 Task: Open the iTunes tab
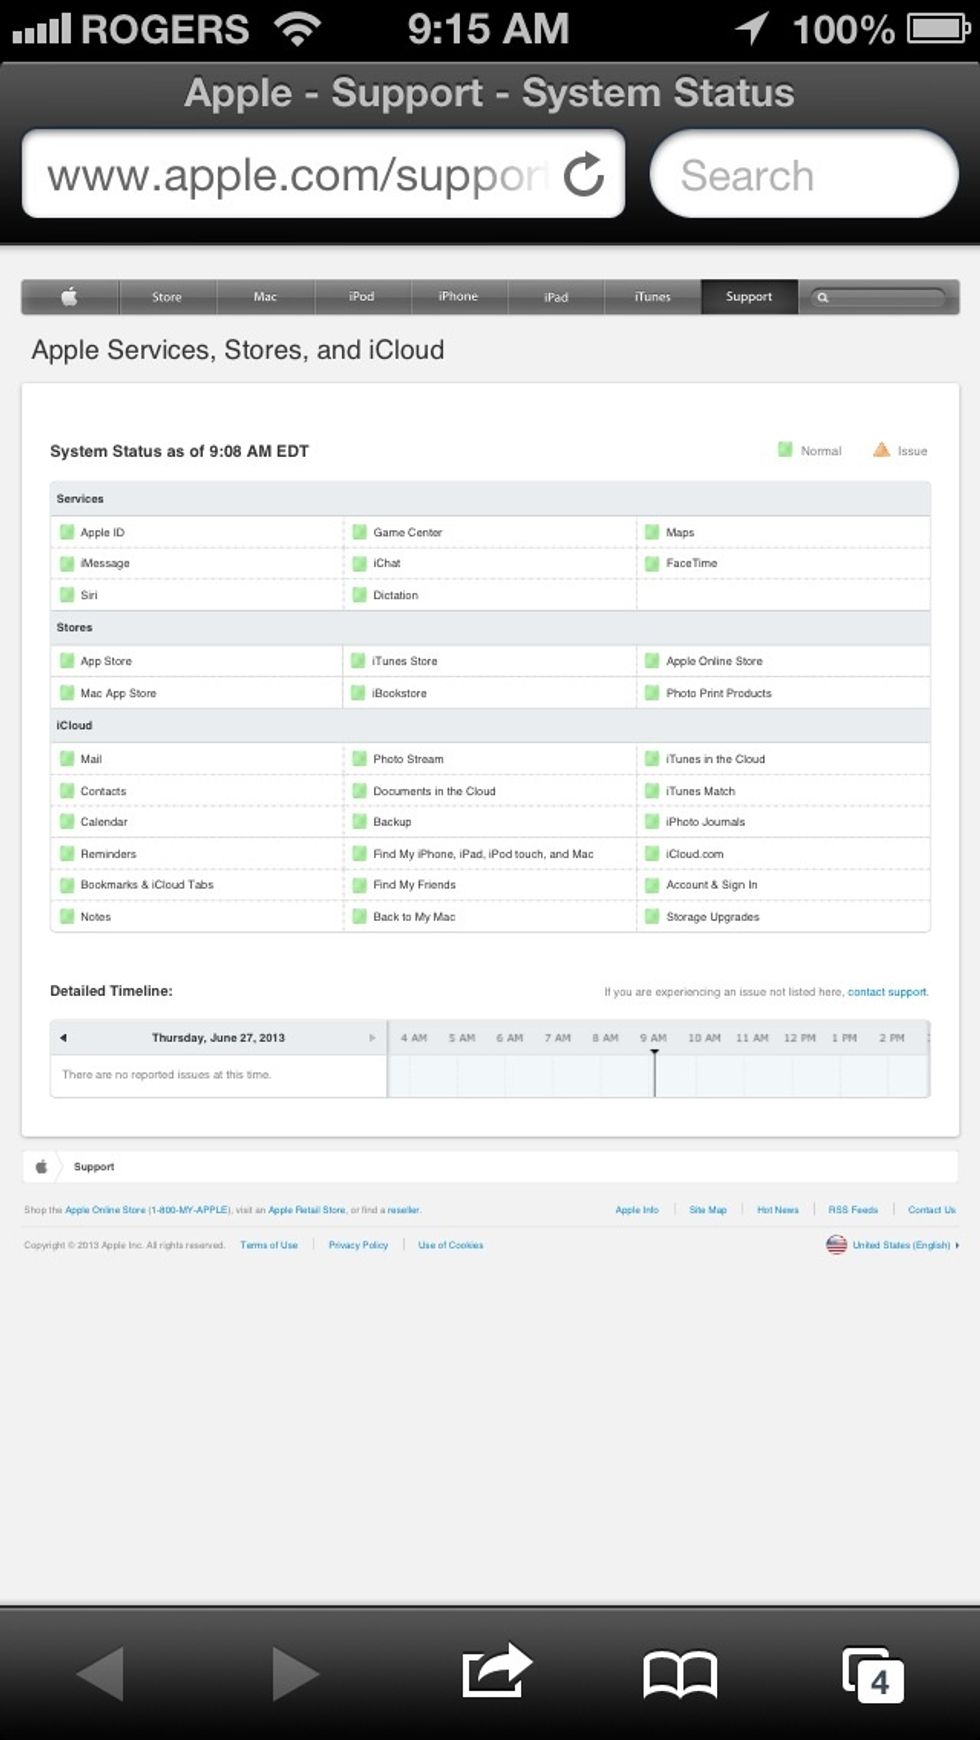point(652,297)
